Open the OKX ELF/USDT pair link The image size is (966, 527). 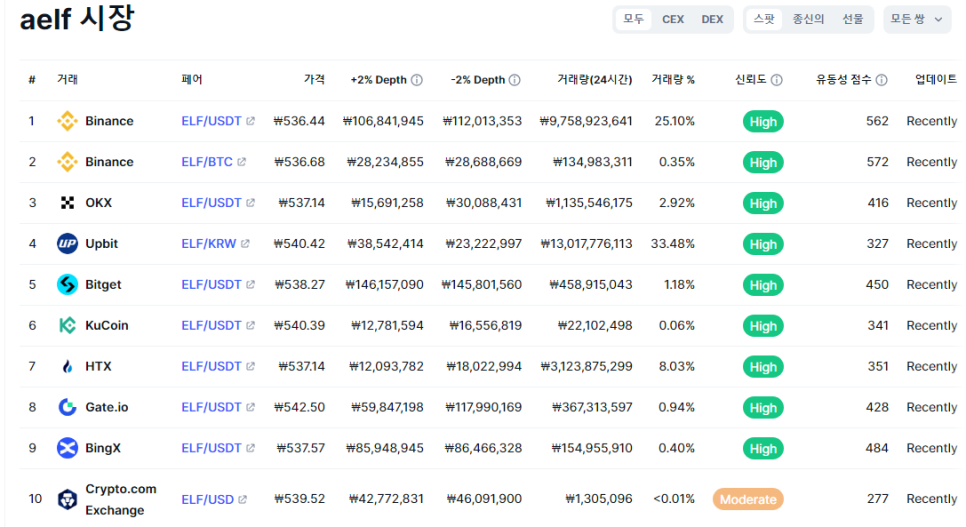click(211, 203)
